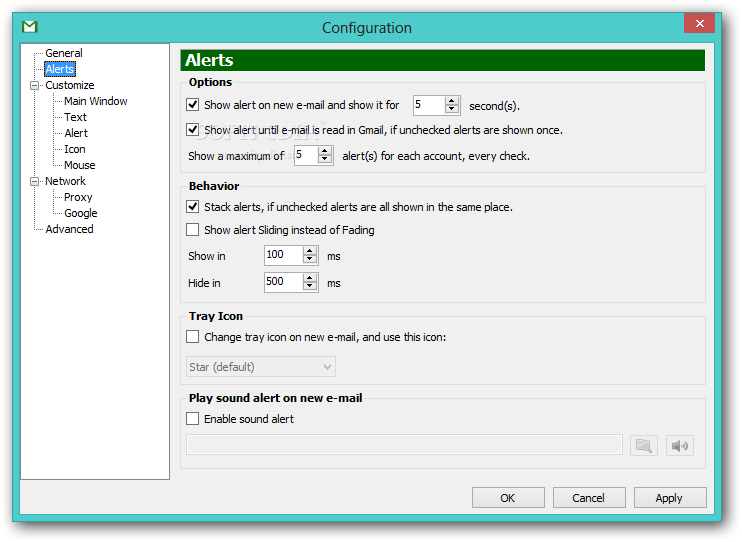Click the browse sound file icon button

[644, 445]
